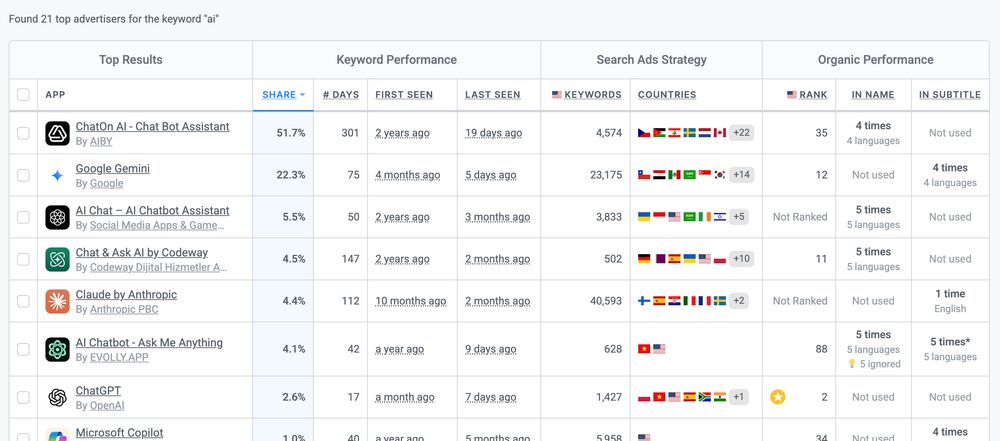The image size is (1000, 441).
Task: Expand the +5 countries badge for AI Chat
Action: tap(739, 217)
